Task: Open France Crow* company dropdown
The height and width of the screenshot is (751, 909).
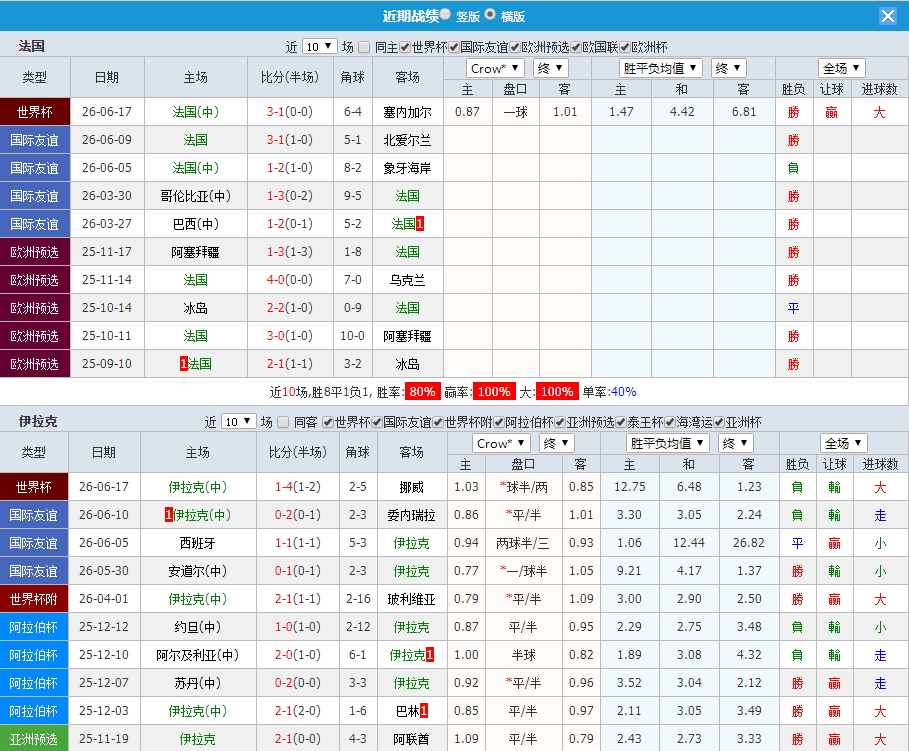Action: click(495, 68)
